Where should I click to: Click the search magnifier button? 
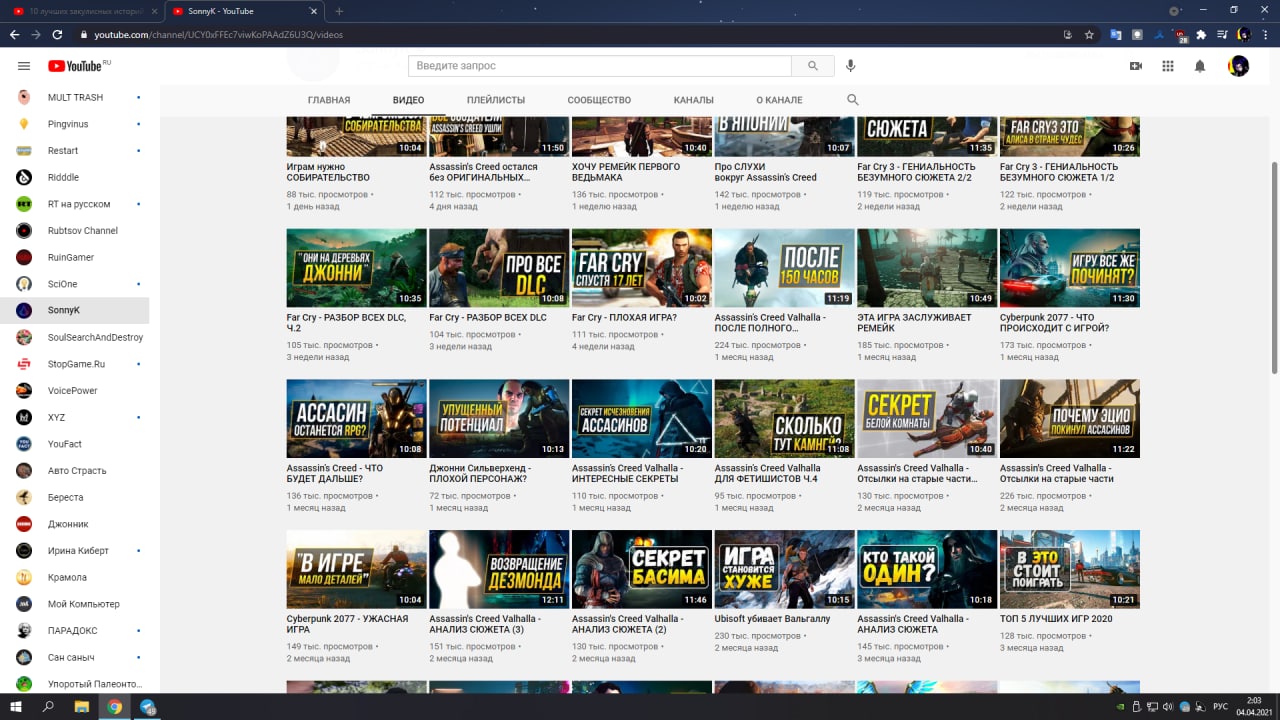(x=813, y=66)
